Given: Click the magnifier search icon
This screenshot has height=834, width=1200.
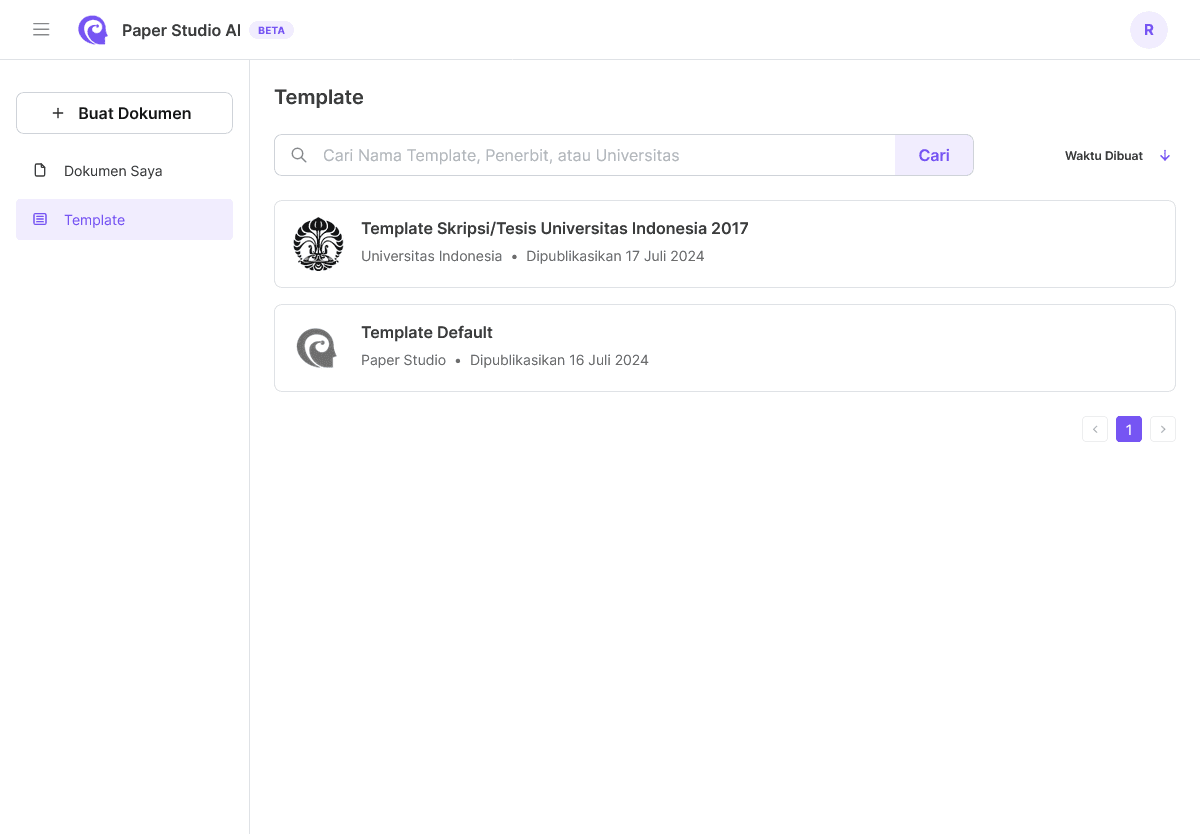Looking at the screenshot, I should (x=299, y=155).
